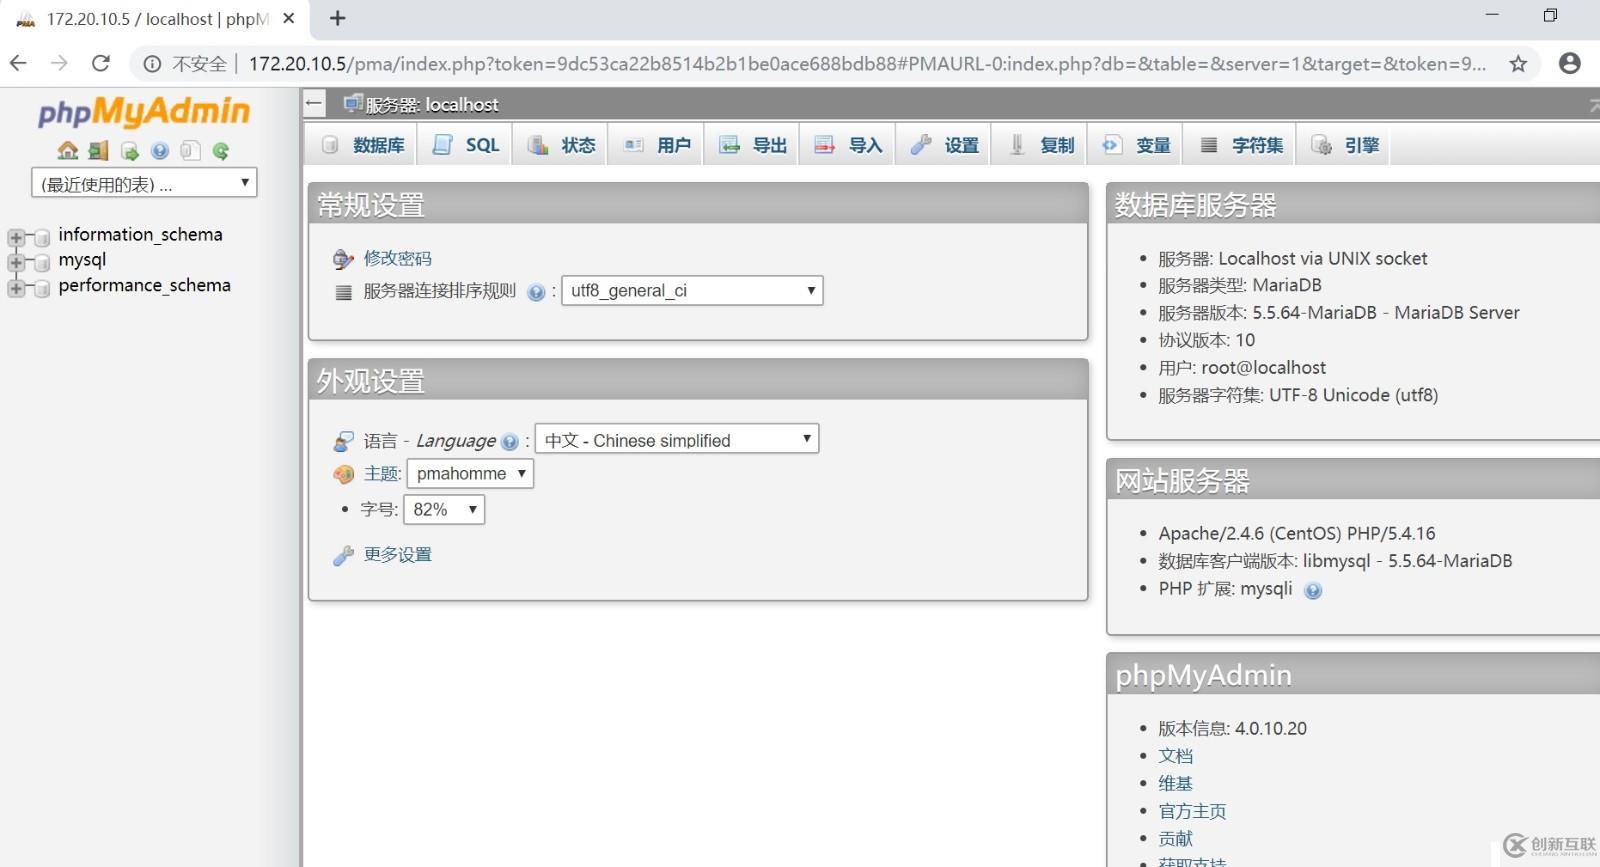Open the 82% font size dropdown

coord(444,509)
